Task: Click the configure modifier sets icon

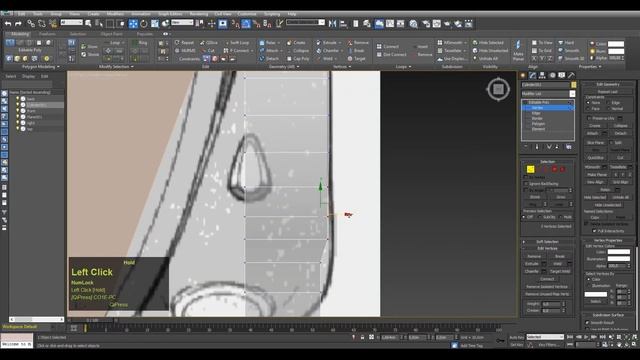Action: coord(569,147)
